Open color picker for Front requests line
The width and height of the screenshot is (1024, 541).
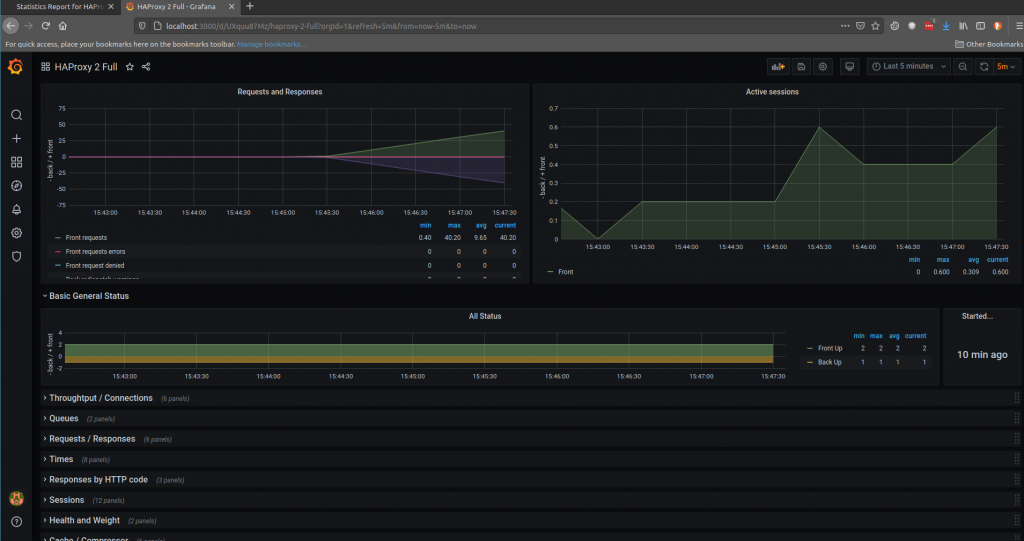58,238
